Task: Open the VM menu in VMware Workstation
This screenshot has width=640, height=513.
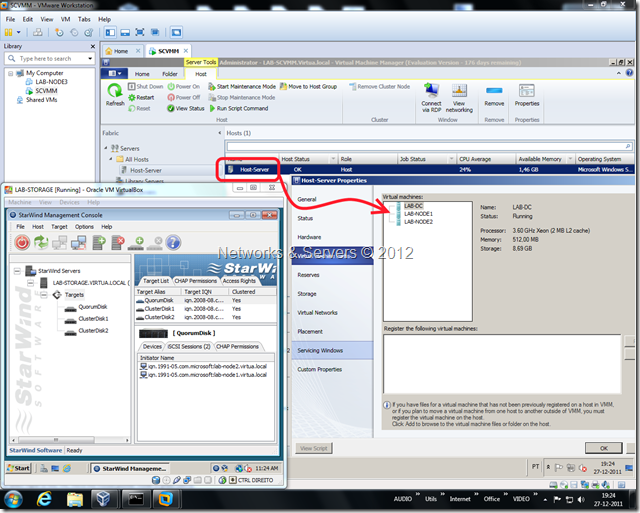Action: (65, 19)
